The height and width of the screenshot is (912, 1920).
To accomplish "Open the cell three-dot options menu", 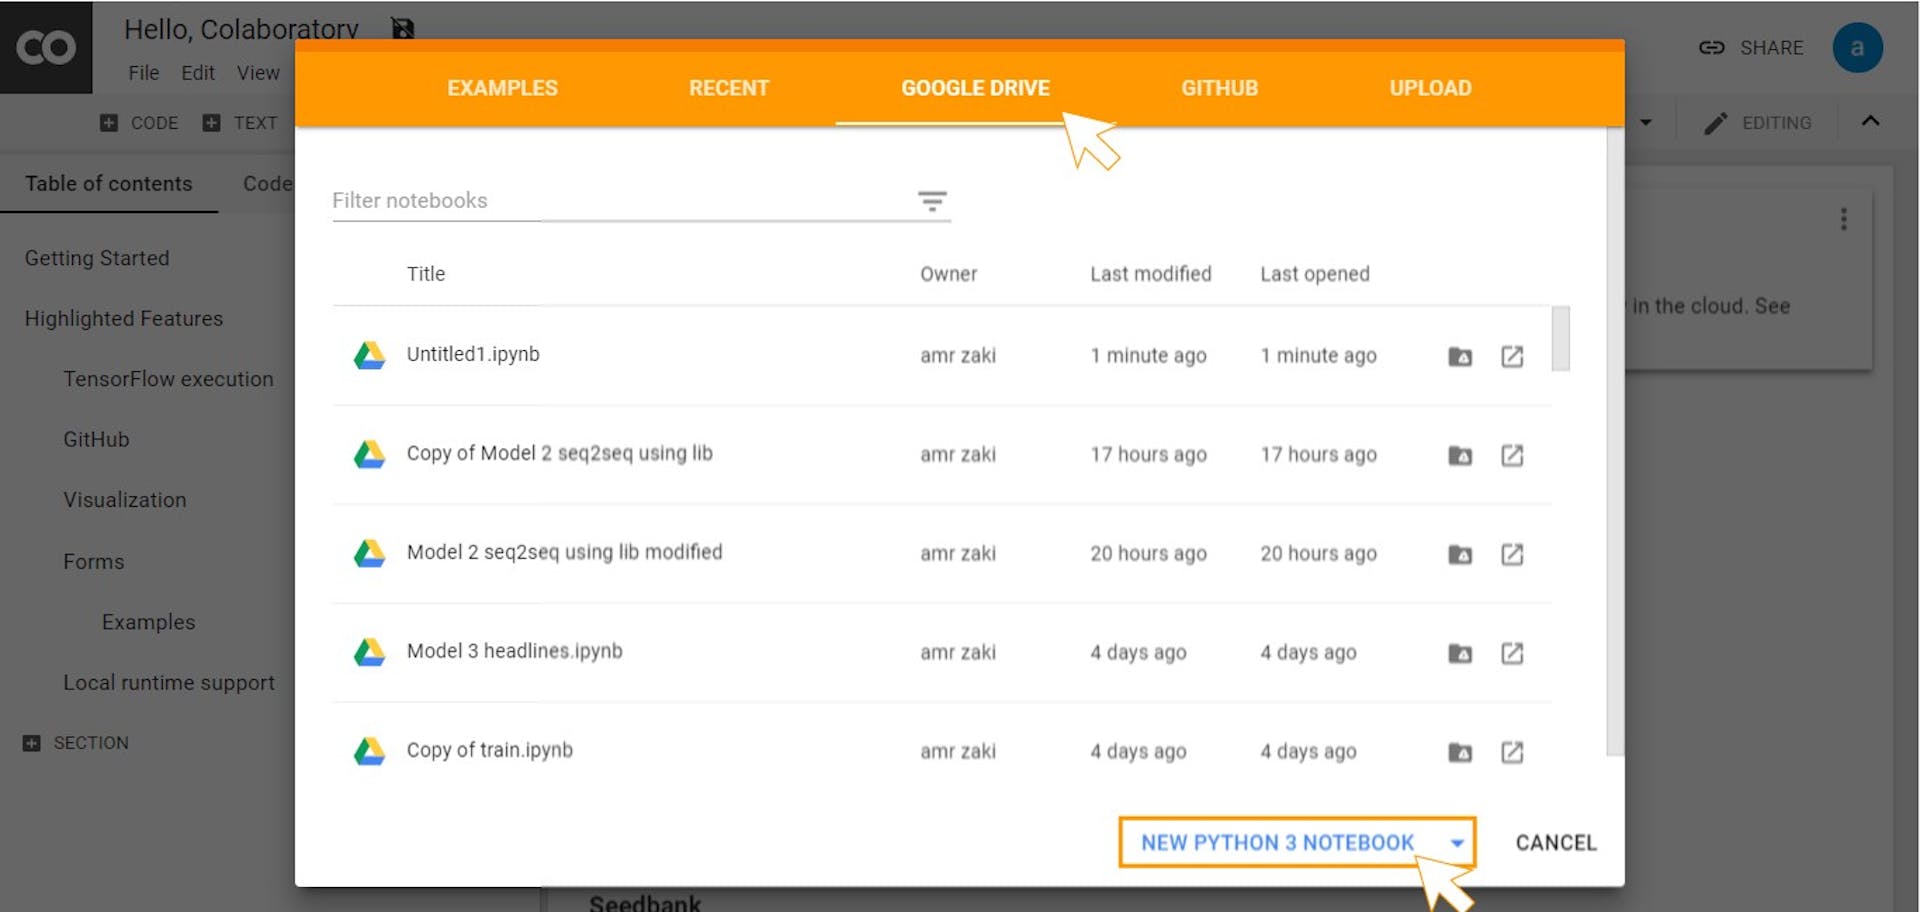I will click(1844, 219).
